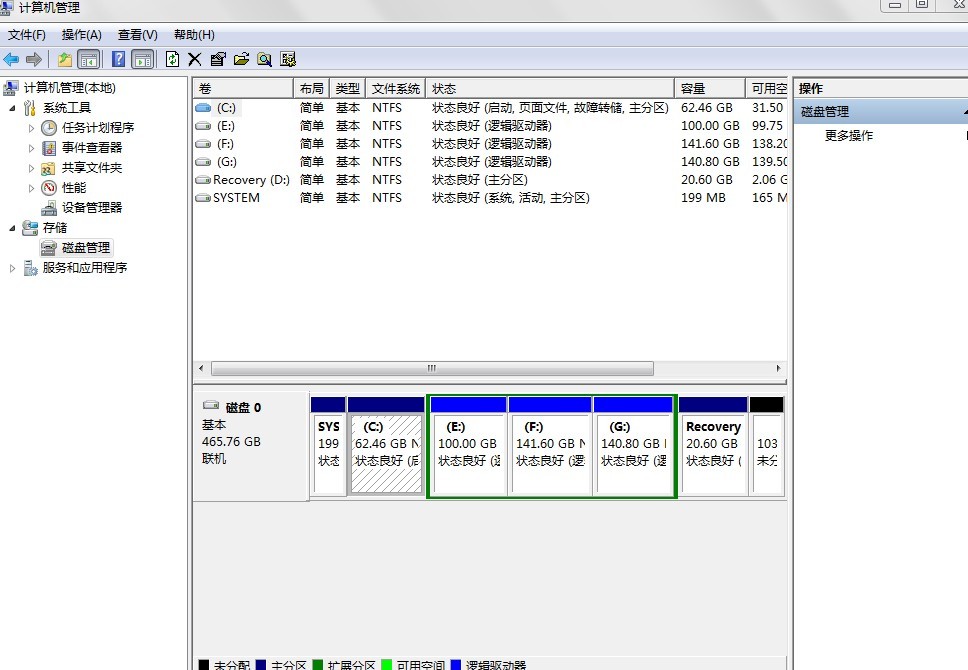Click the 计算机管理(本地) root icon
968x670 pixels.
coord(10,88)
